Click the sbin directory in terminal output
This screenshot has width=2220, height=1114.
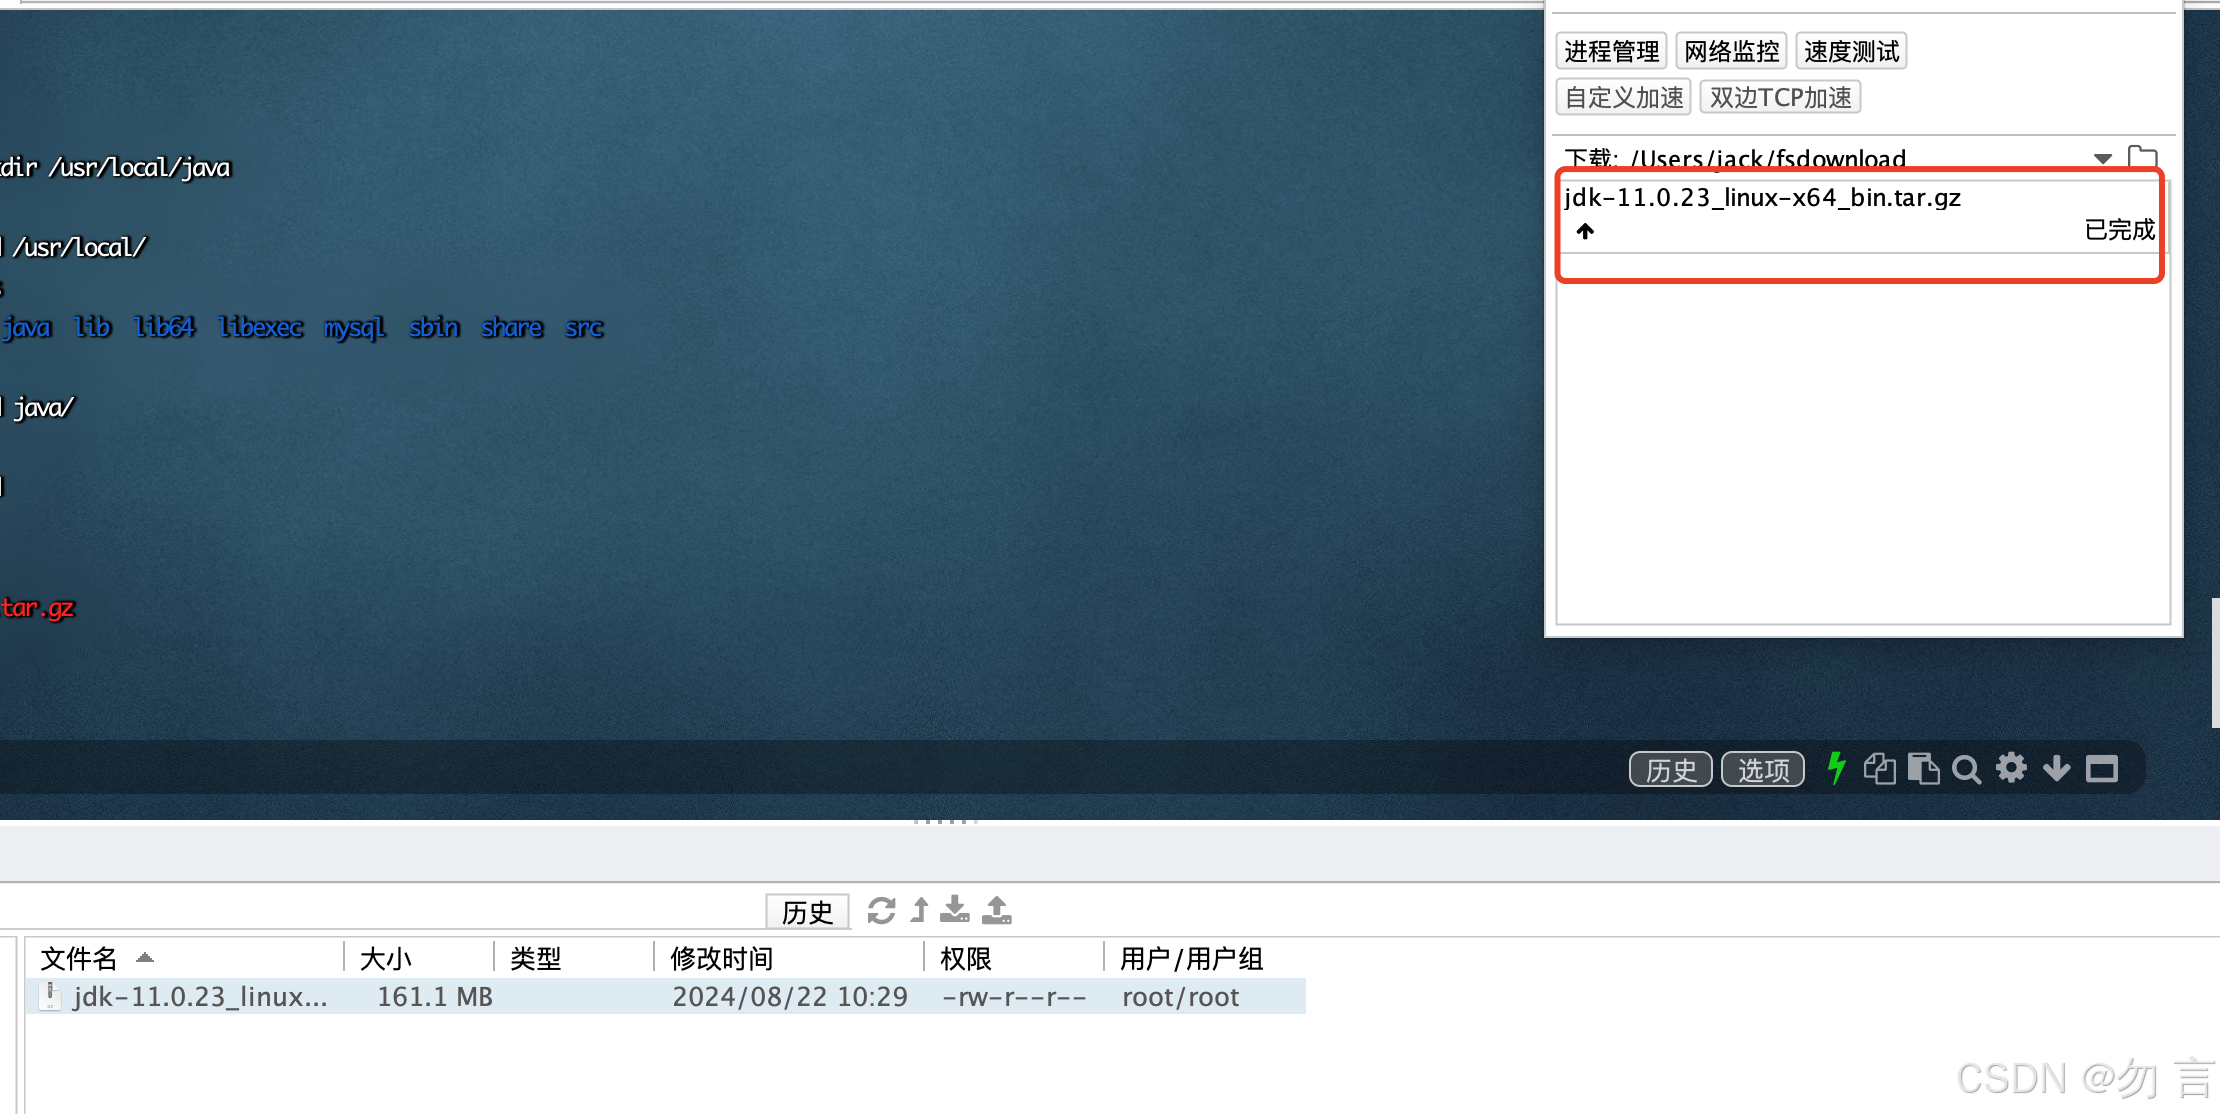pos(434,327)
